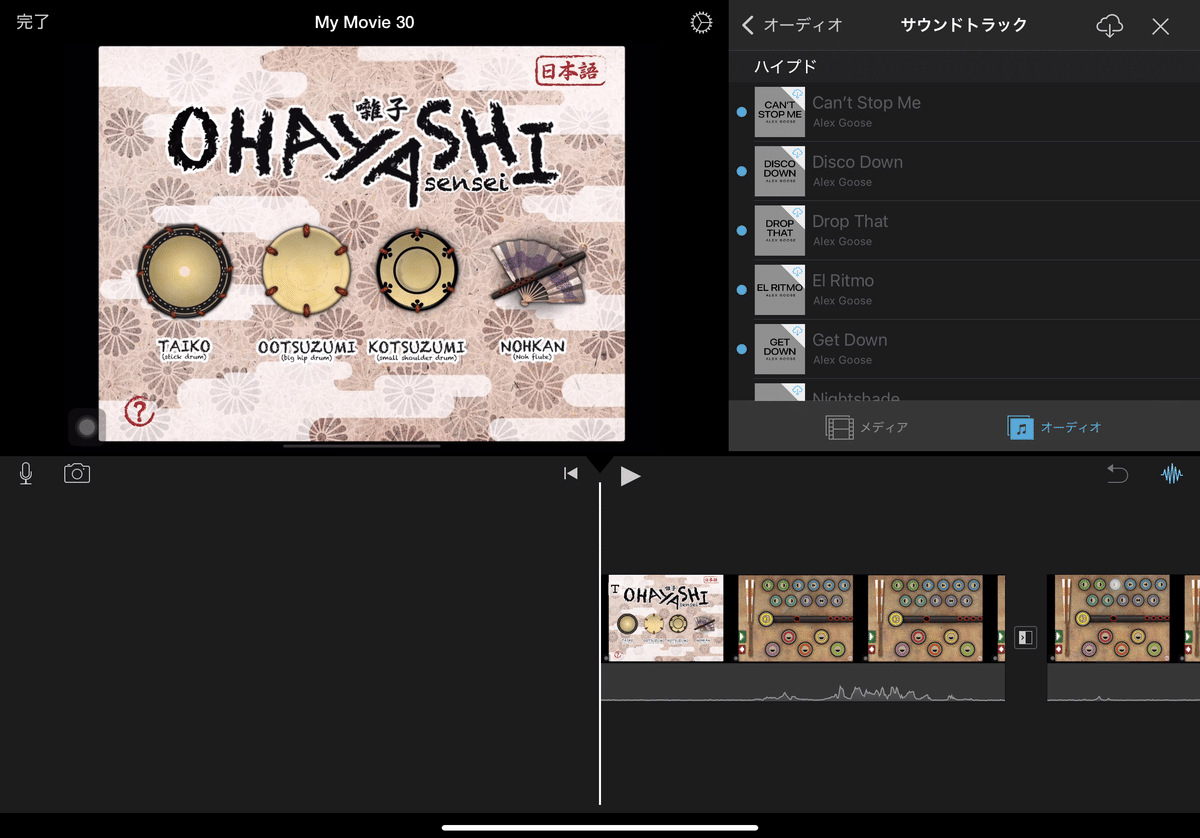Tap blue dot beside Get Down
This screenshot has height=838, width=1200.
pos(741,349)
